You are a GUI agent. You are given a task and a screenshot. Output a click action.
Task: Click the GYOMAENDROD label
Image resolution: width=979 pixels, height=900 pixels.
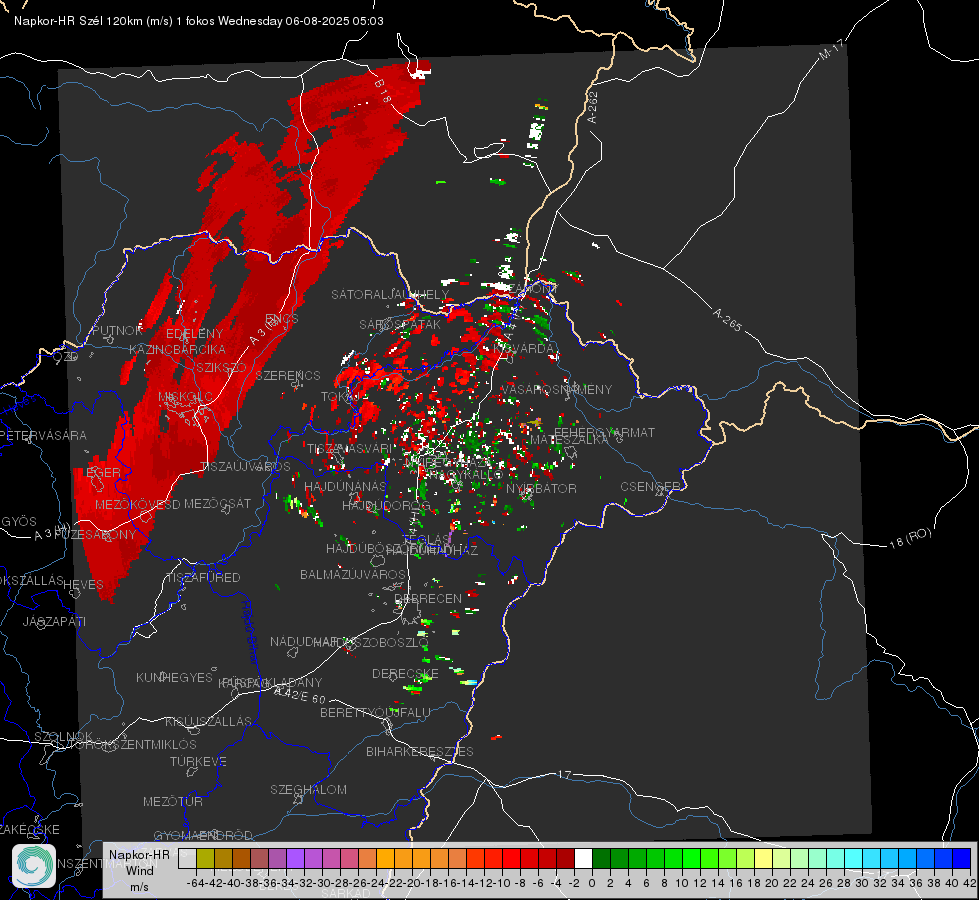203,835
